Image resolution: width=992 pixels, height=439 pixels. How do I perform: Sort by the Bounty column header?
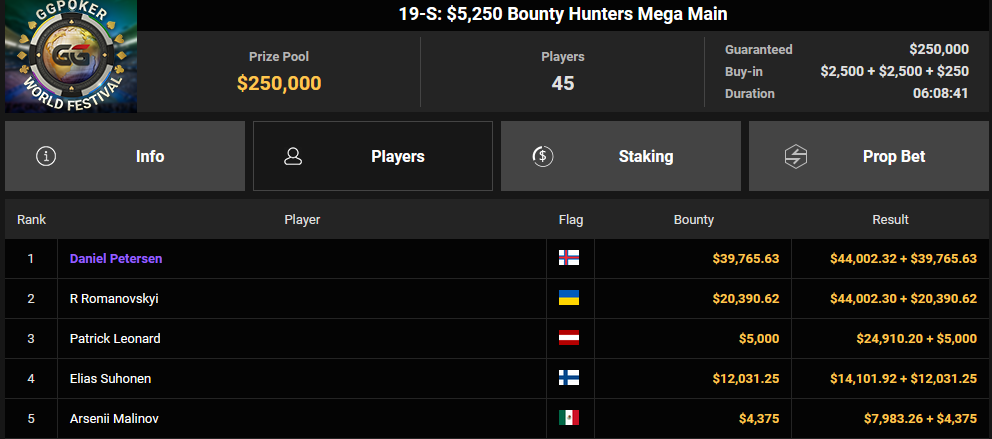point(693,220)
